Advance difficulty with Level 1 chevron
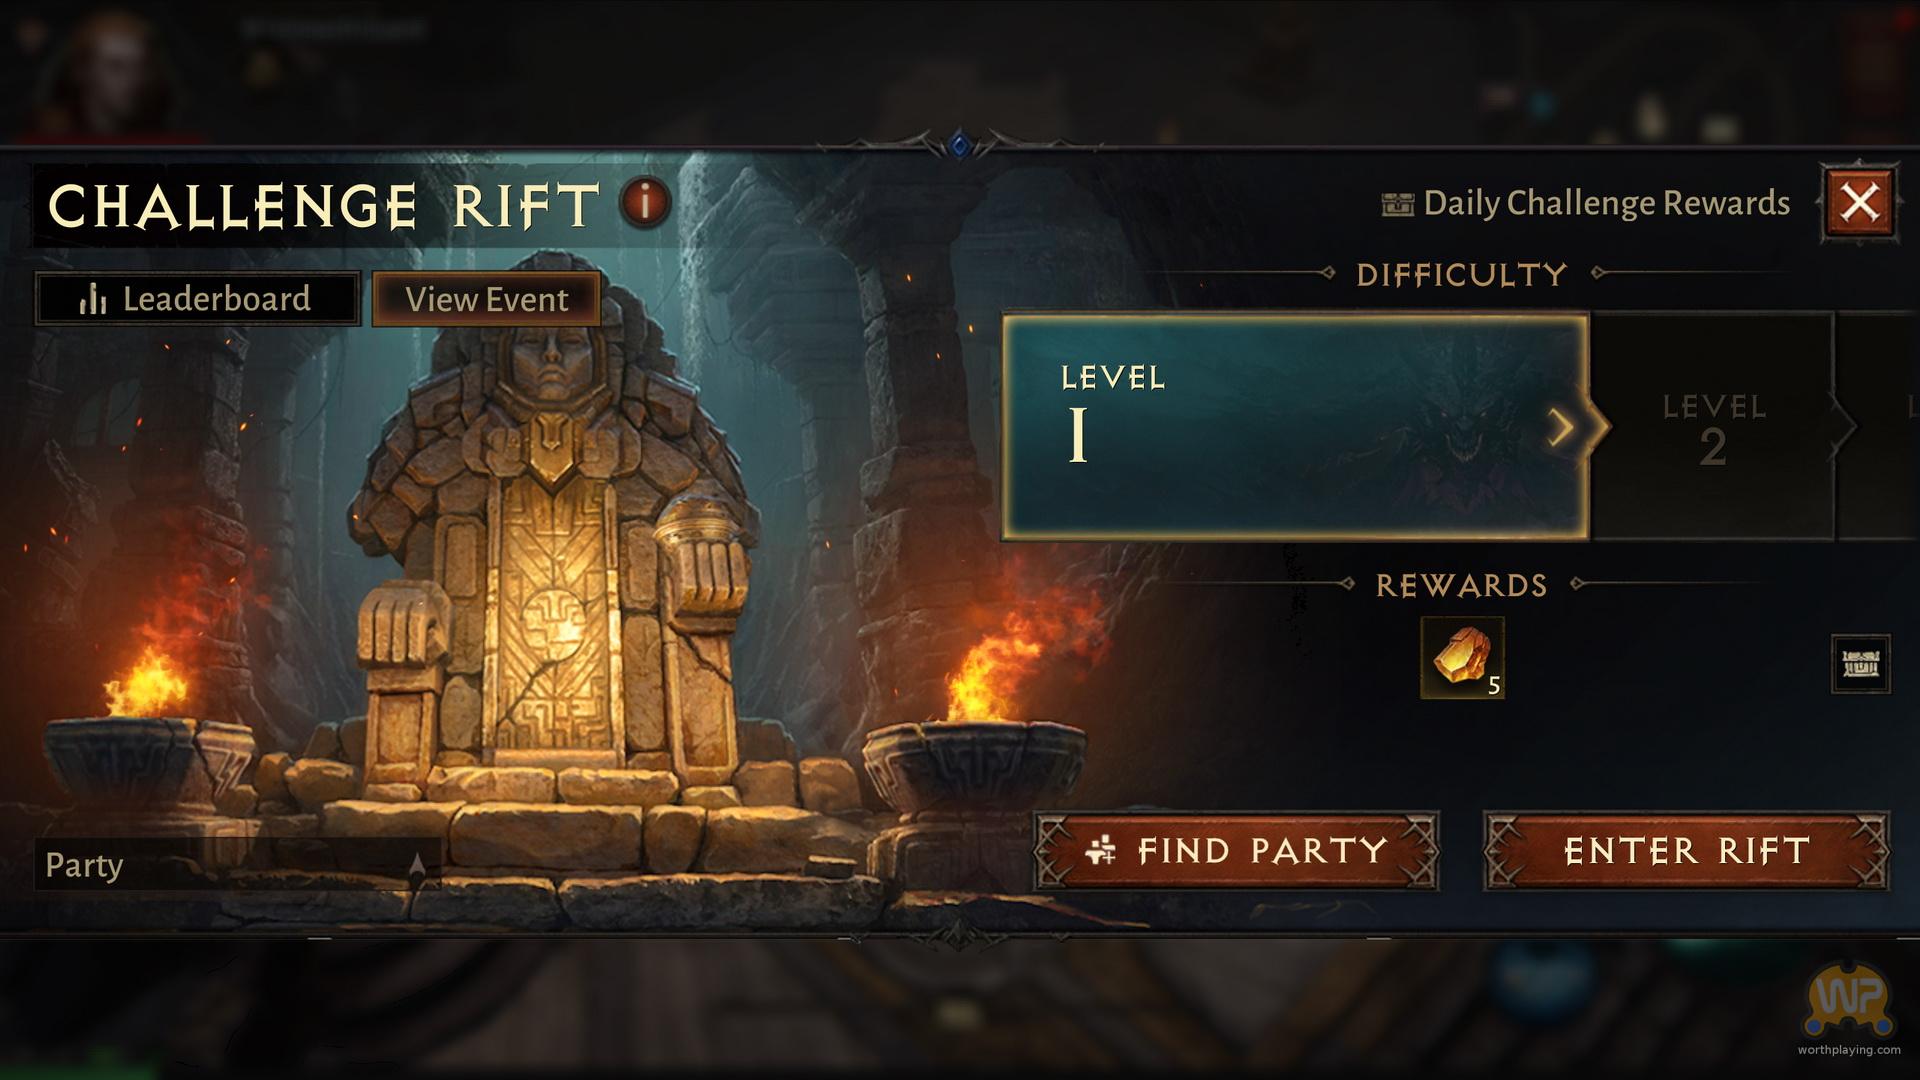Screen dimensions: 1920x1080 coord(1560,427)
